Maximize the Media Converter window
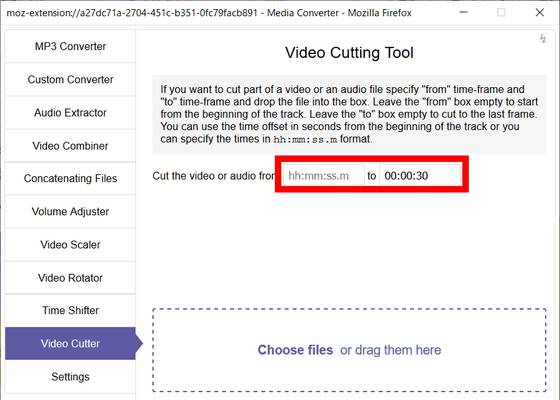 click(x=501, y=12)
